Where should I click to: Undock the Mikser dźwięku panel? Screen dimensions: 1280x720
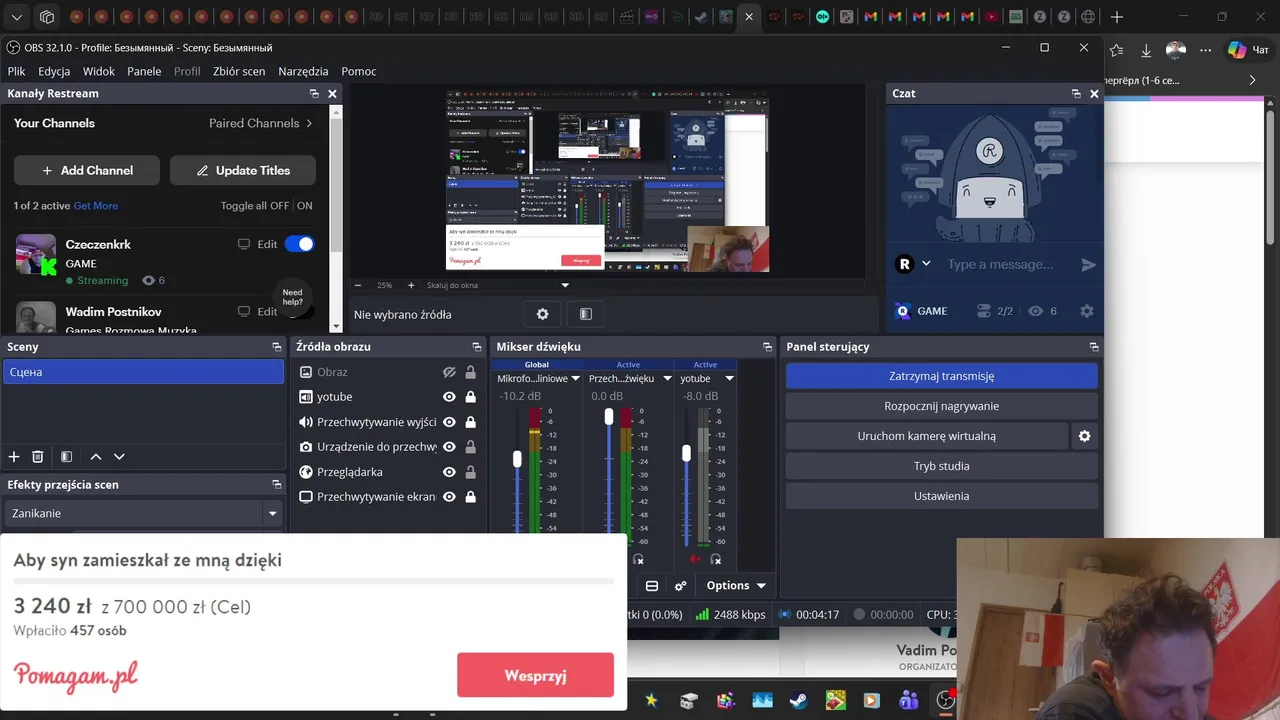[768, 347]
